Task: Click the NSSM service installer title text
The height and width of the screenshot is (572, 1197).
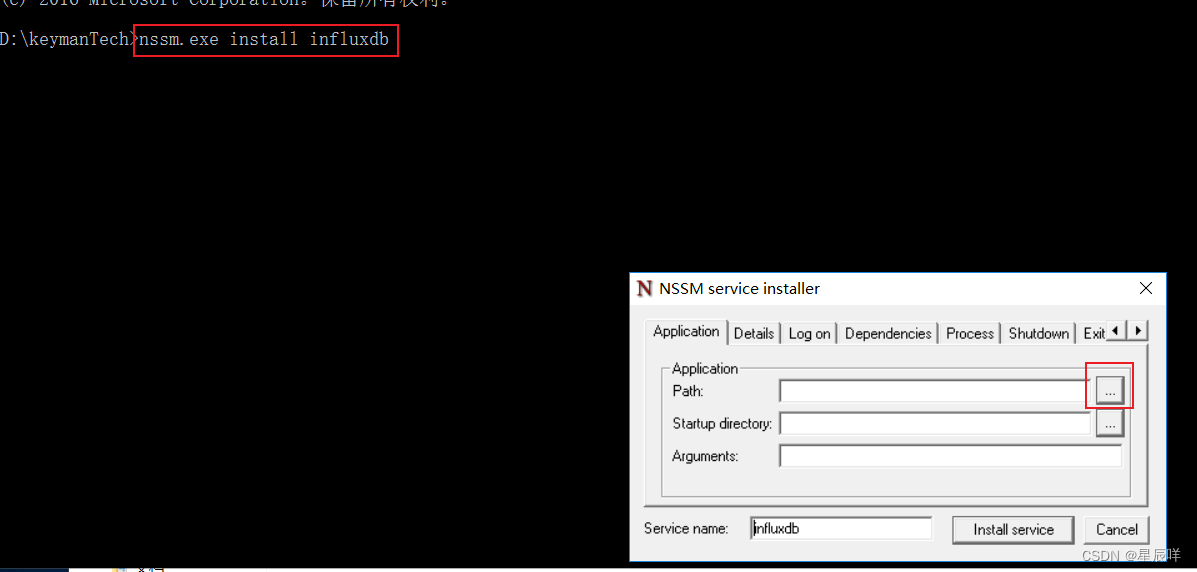Action: coord(740,289)
